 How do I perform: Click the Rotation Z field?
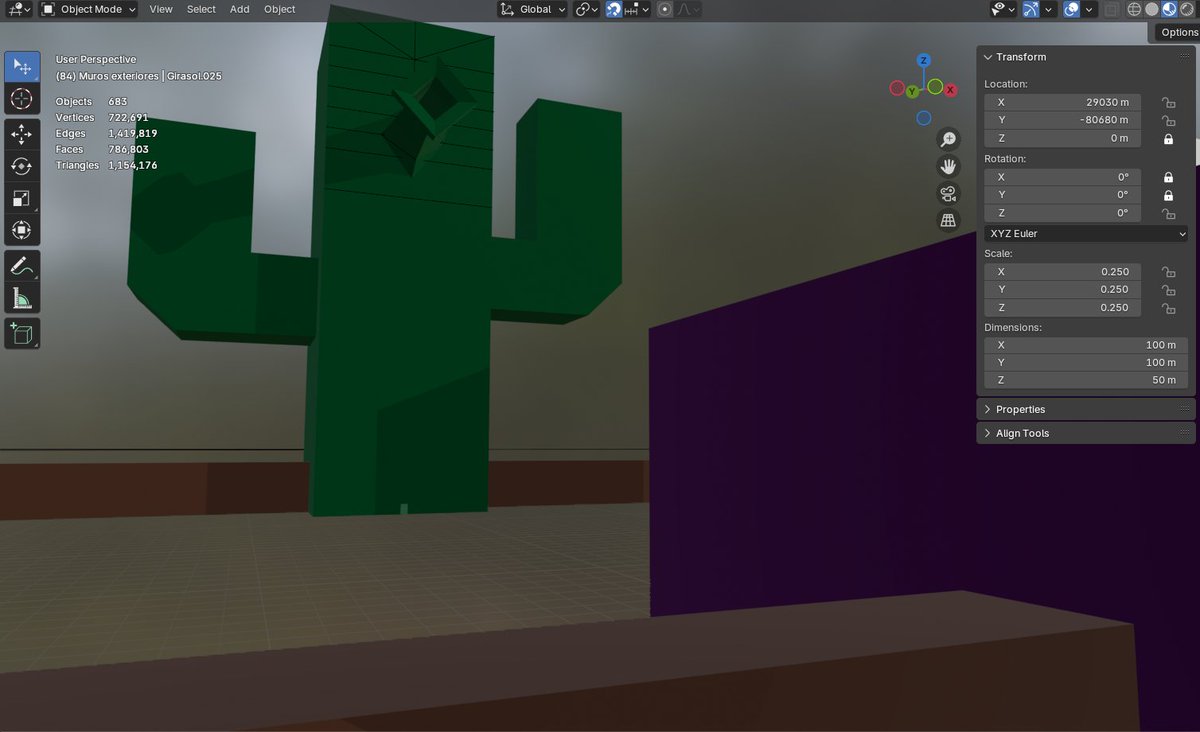click(1062, 213)
